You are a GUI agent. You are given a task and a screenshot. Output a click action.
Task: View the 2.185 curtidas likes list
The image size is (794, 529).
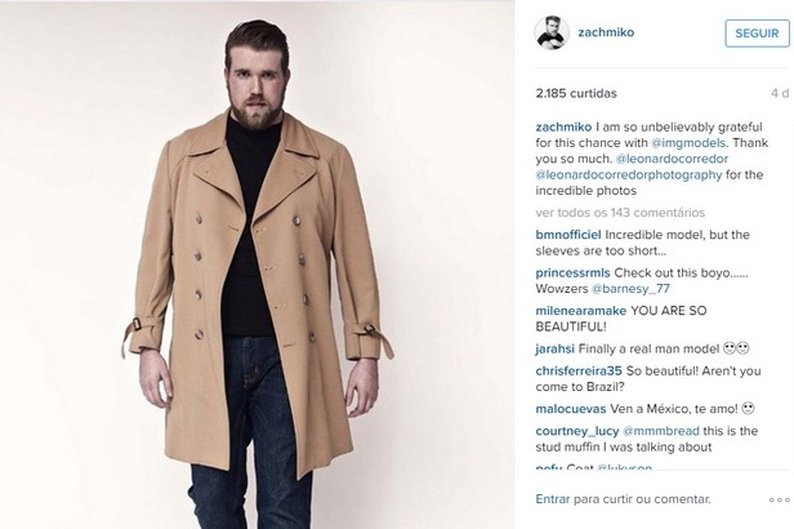[x=576, y=93]
